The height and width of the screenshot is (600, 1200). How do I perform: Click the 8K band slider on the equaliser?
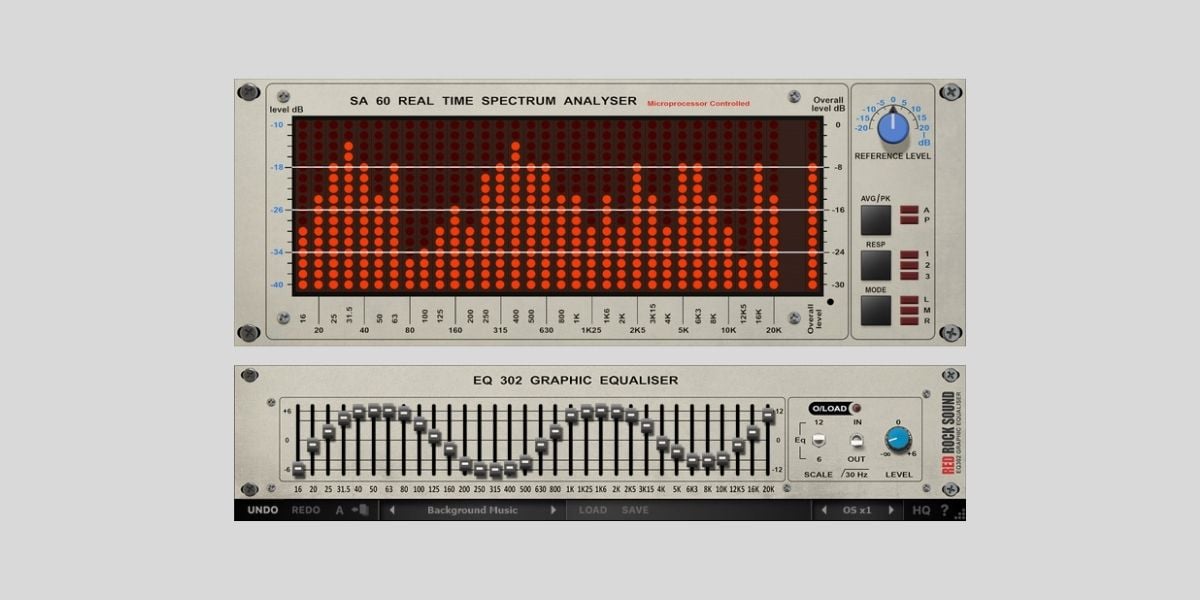(708, 461)
